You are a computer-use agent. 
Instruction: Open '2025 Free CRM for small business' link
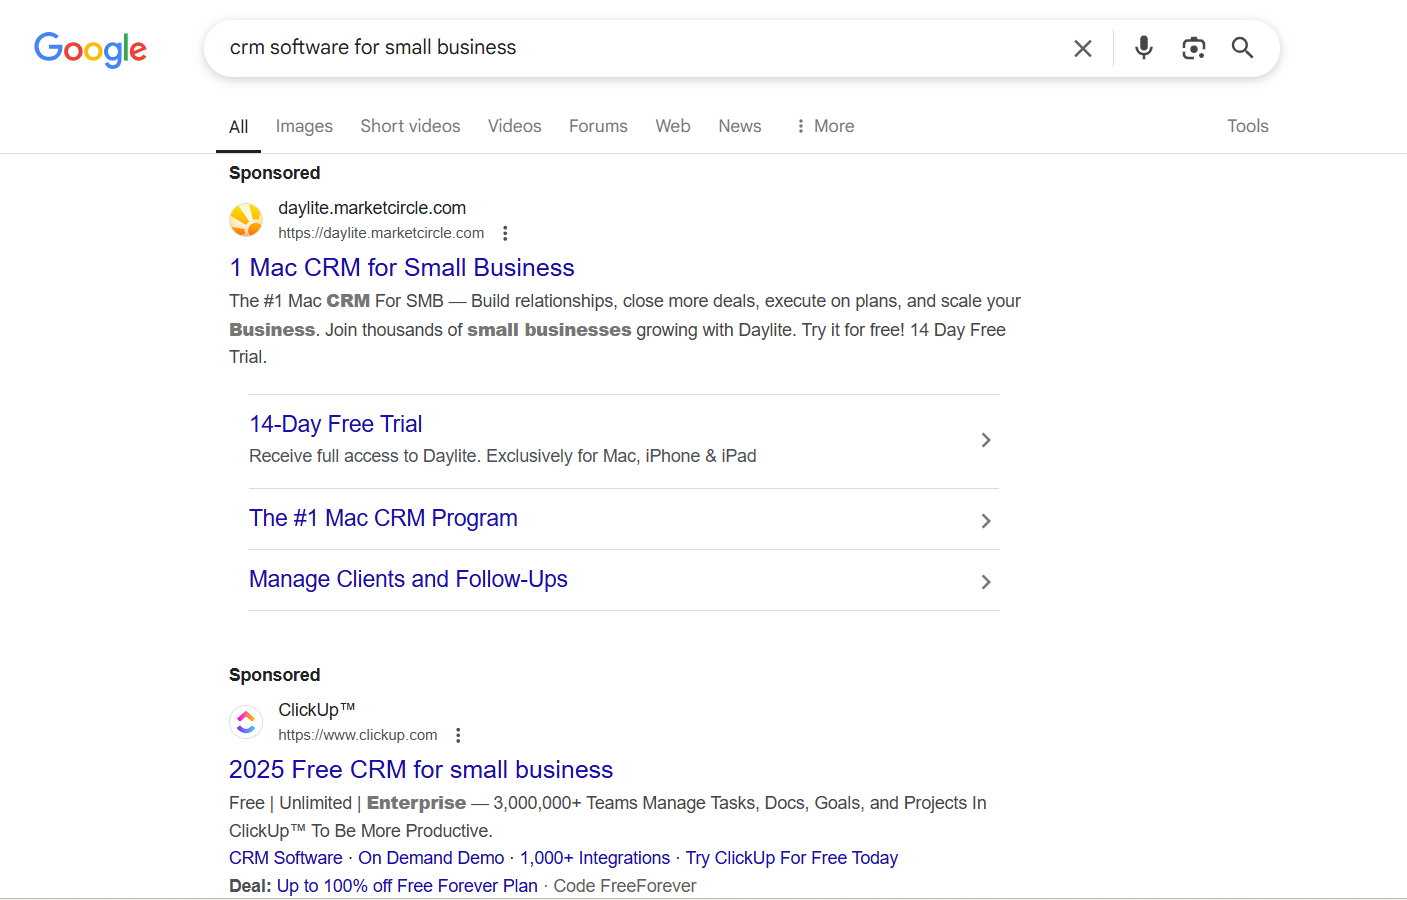coord(421,770)
